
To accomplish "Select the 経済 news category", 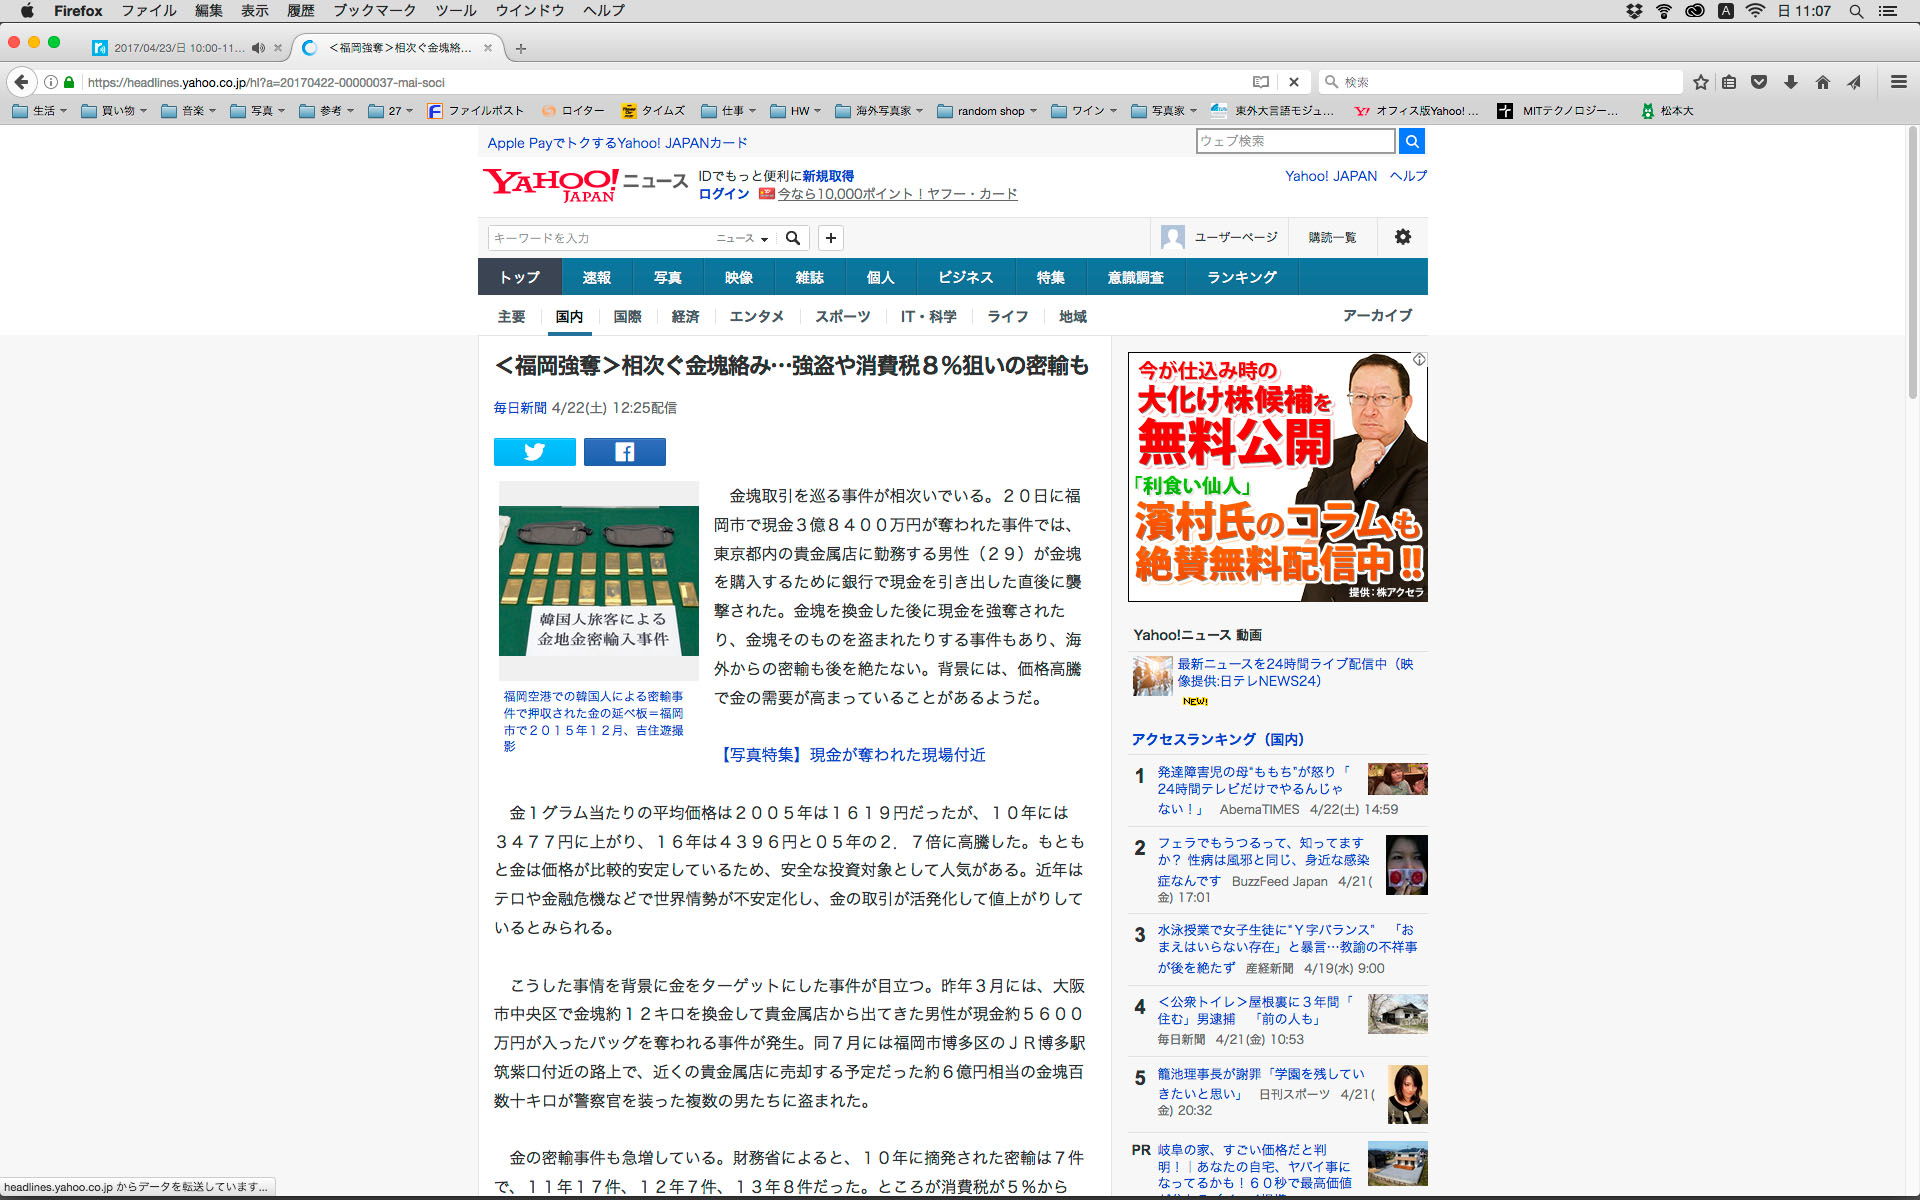I will (685, 316).
